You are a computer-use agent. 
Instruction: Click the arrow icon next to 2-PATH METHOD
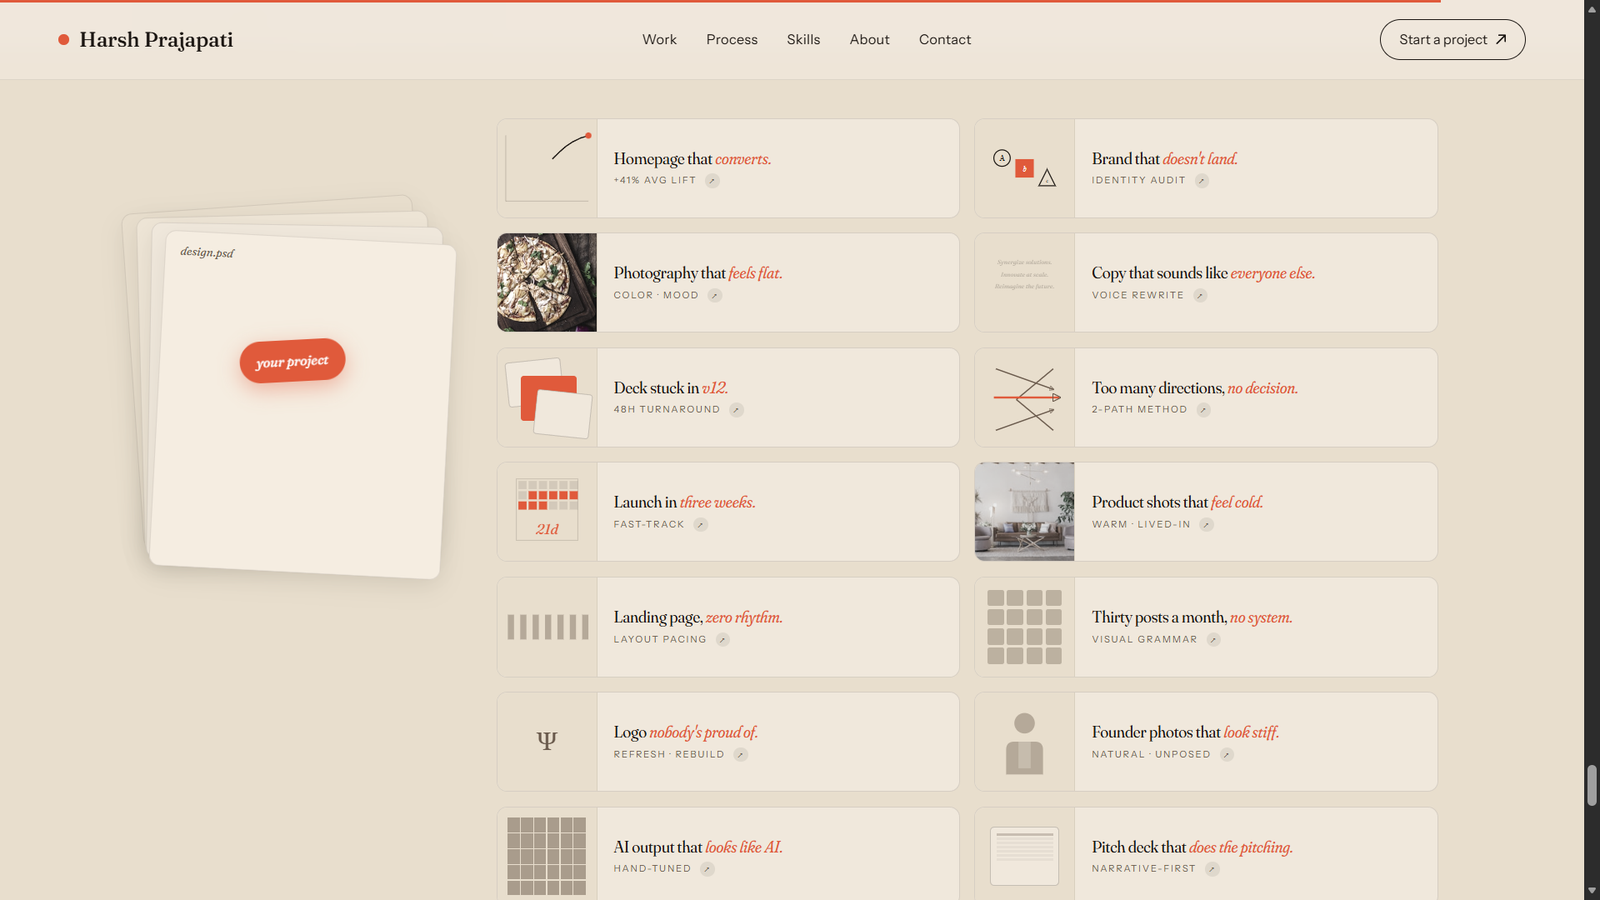coord(1203,410)
